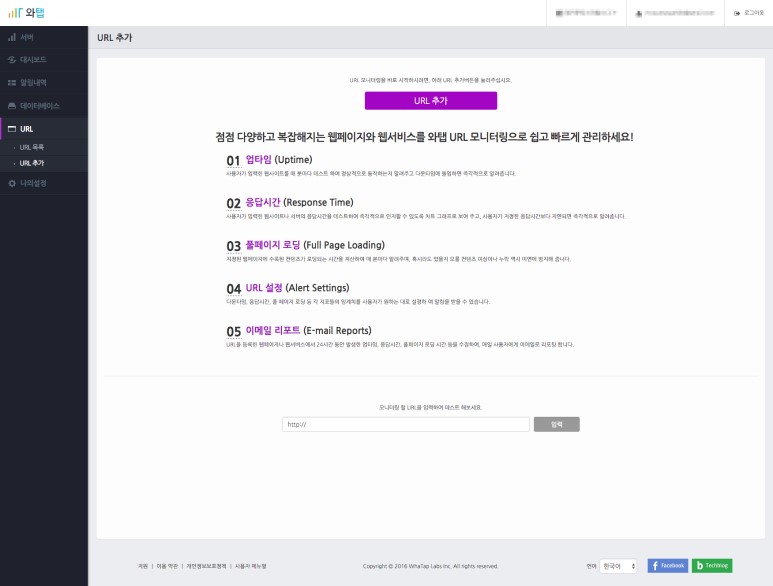The height and width of the screenshot is (586, 773).
Task: Open the 개인정보보호정책 footer link
Action: coord(206,567)
